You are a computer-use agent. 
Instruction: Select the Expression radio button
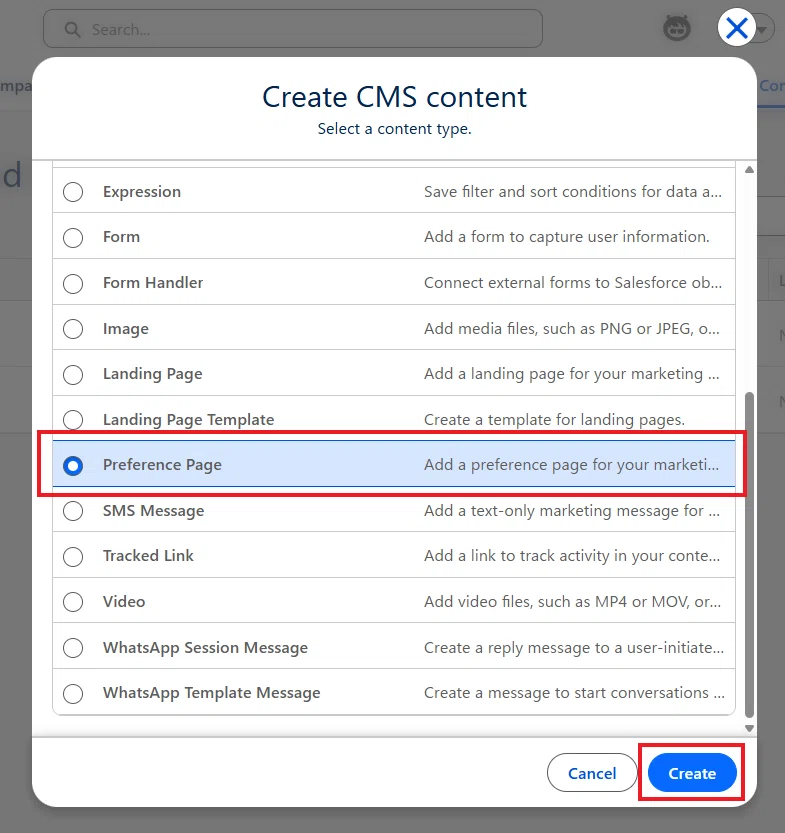click(x=73, y=192)
